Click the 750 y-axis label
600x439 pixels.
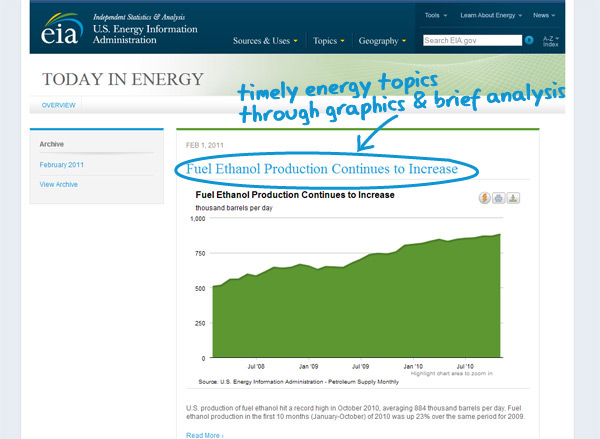(x=200, y=253)
